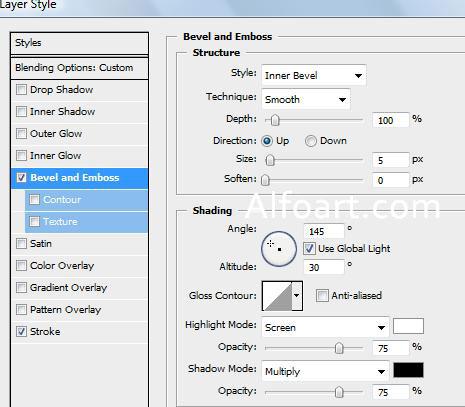Select the Up direction radio button

[x=267, y=141]
